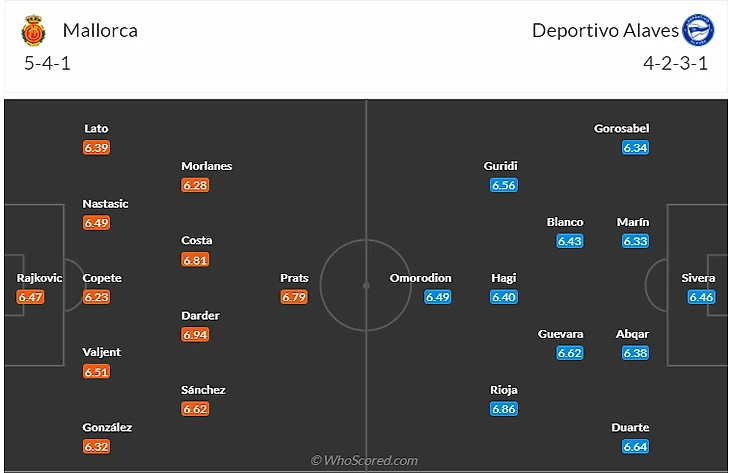Click Prats's 6.79 rating badge
This screenshot has height=473, width=730.
294,297
